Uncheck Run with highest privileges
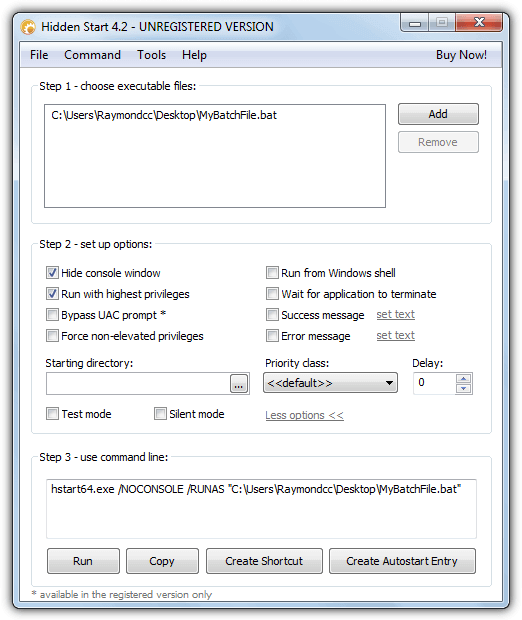 coord(52,294)
